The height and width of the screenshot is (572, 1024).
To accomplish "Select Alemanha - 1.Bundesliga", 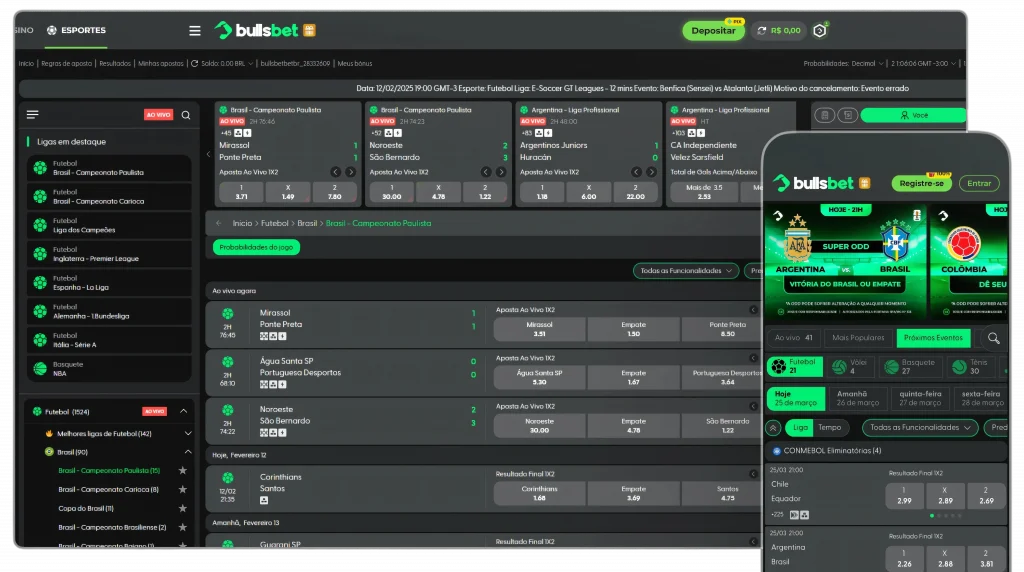I will point(109,311).
